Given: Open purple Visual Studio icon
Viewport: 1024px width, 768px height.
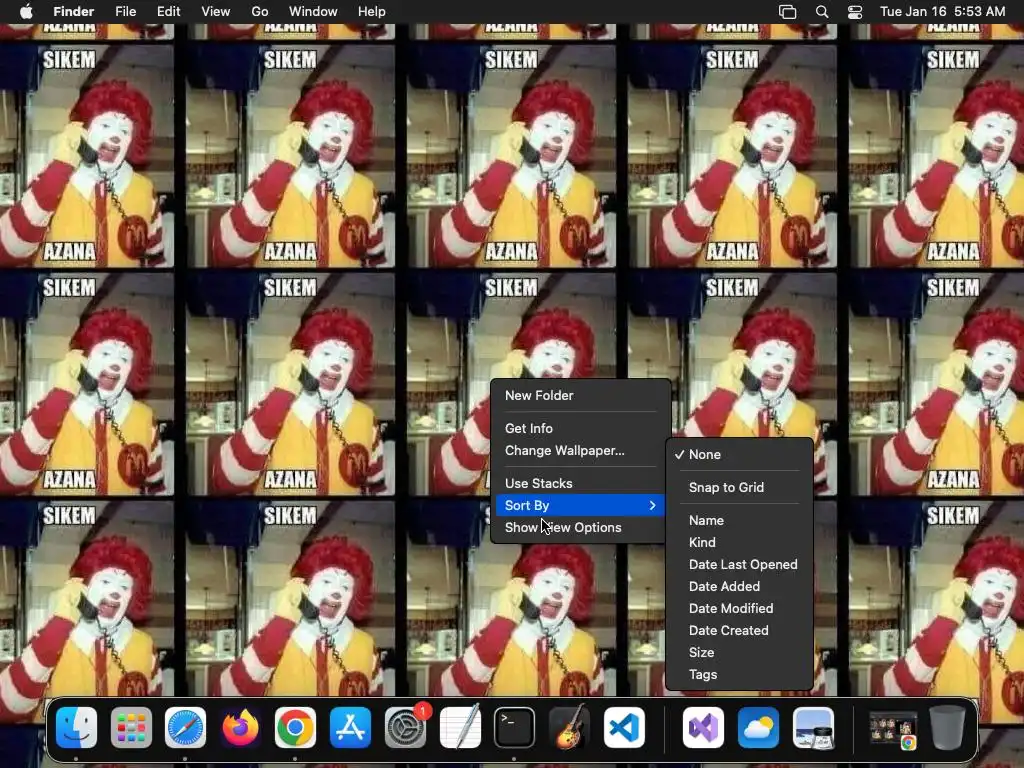Looking at the screenshot, I should coord(703,728).
